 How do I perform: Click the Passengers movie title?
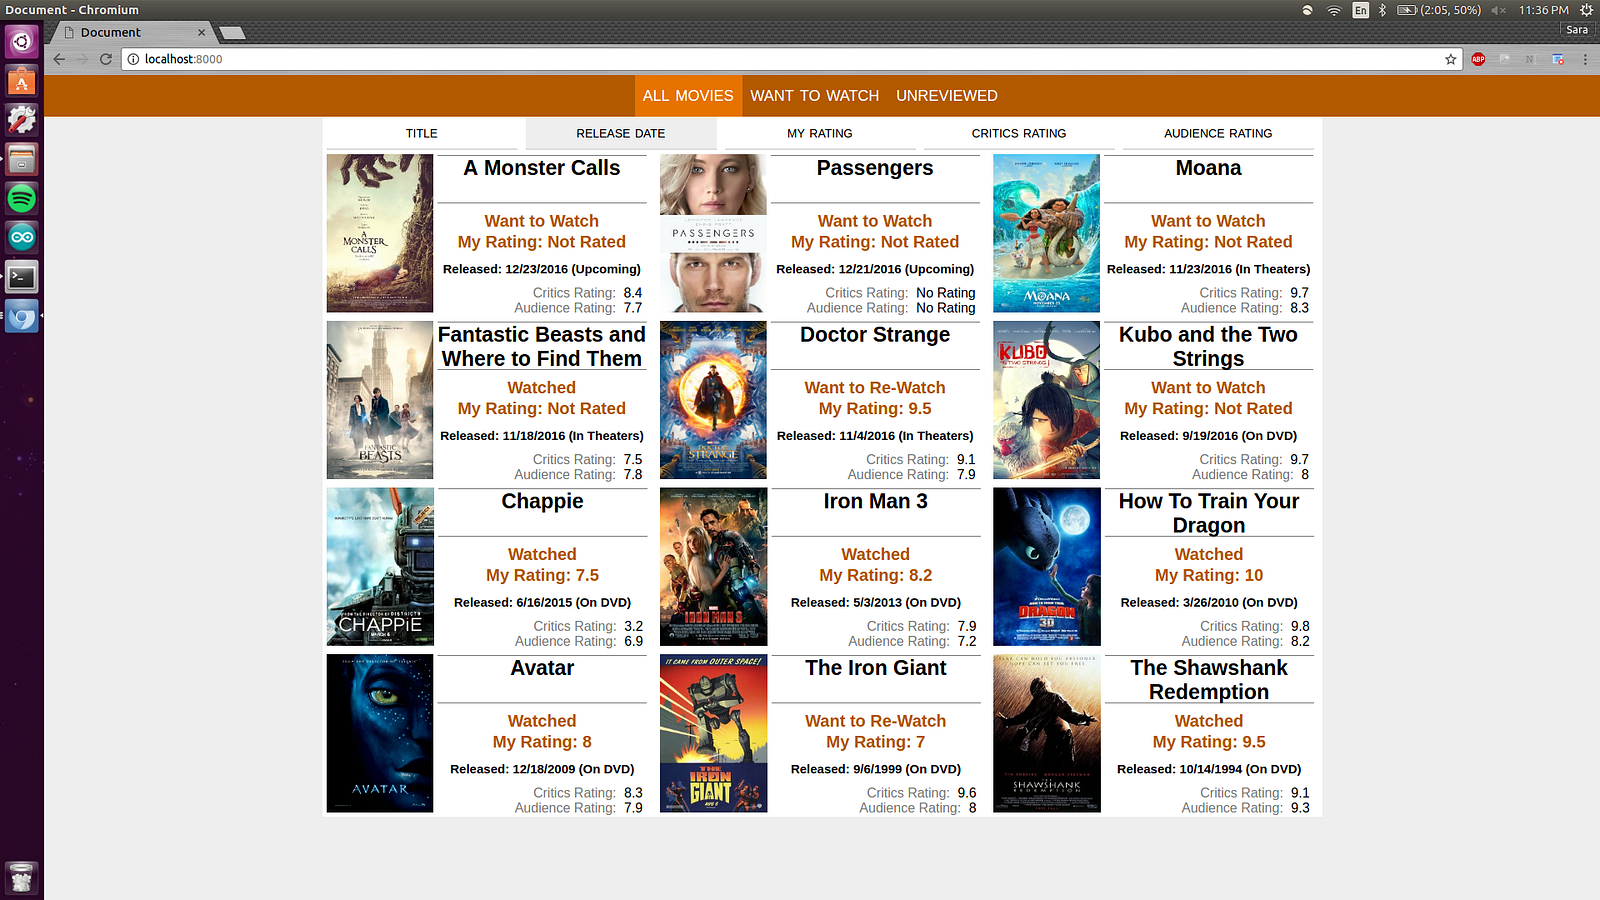pos(875,168)
